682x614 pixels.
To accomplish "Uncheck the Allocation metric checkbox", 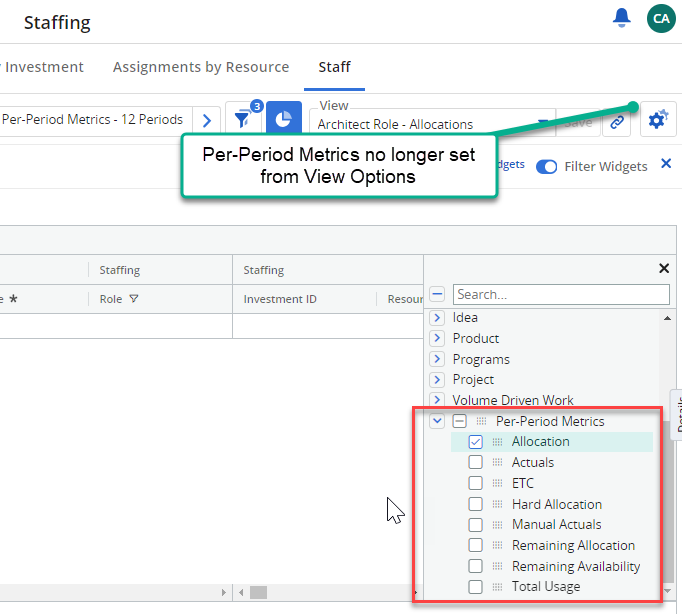I will coord(475,442).
